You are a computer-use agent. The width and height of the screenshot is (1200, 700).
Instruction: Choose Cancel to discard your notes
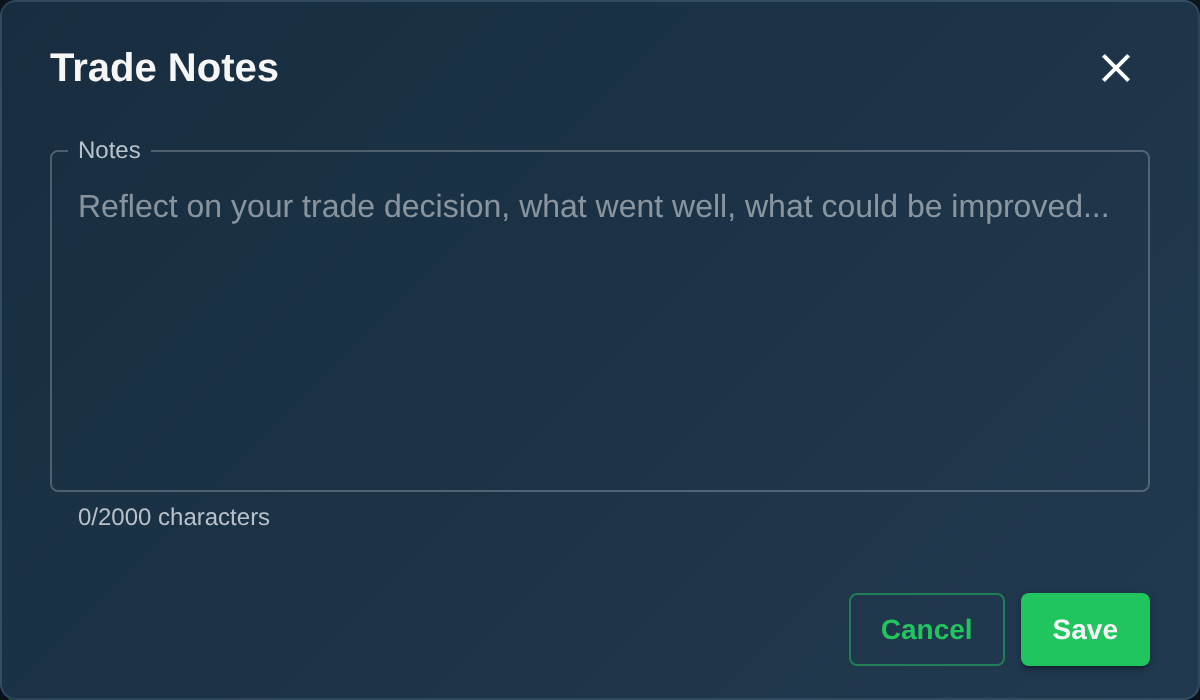click(x=926, y=629)
